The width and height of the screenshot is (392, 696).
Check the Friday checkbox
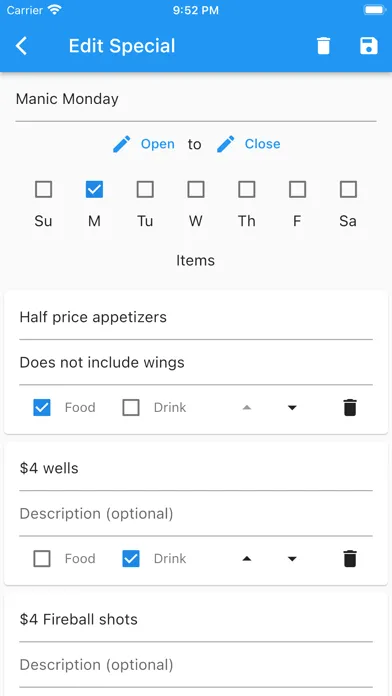[x=297, y=190]
